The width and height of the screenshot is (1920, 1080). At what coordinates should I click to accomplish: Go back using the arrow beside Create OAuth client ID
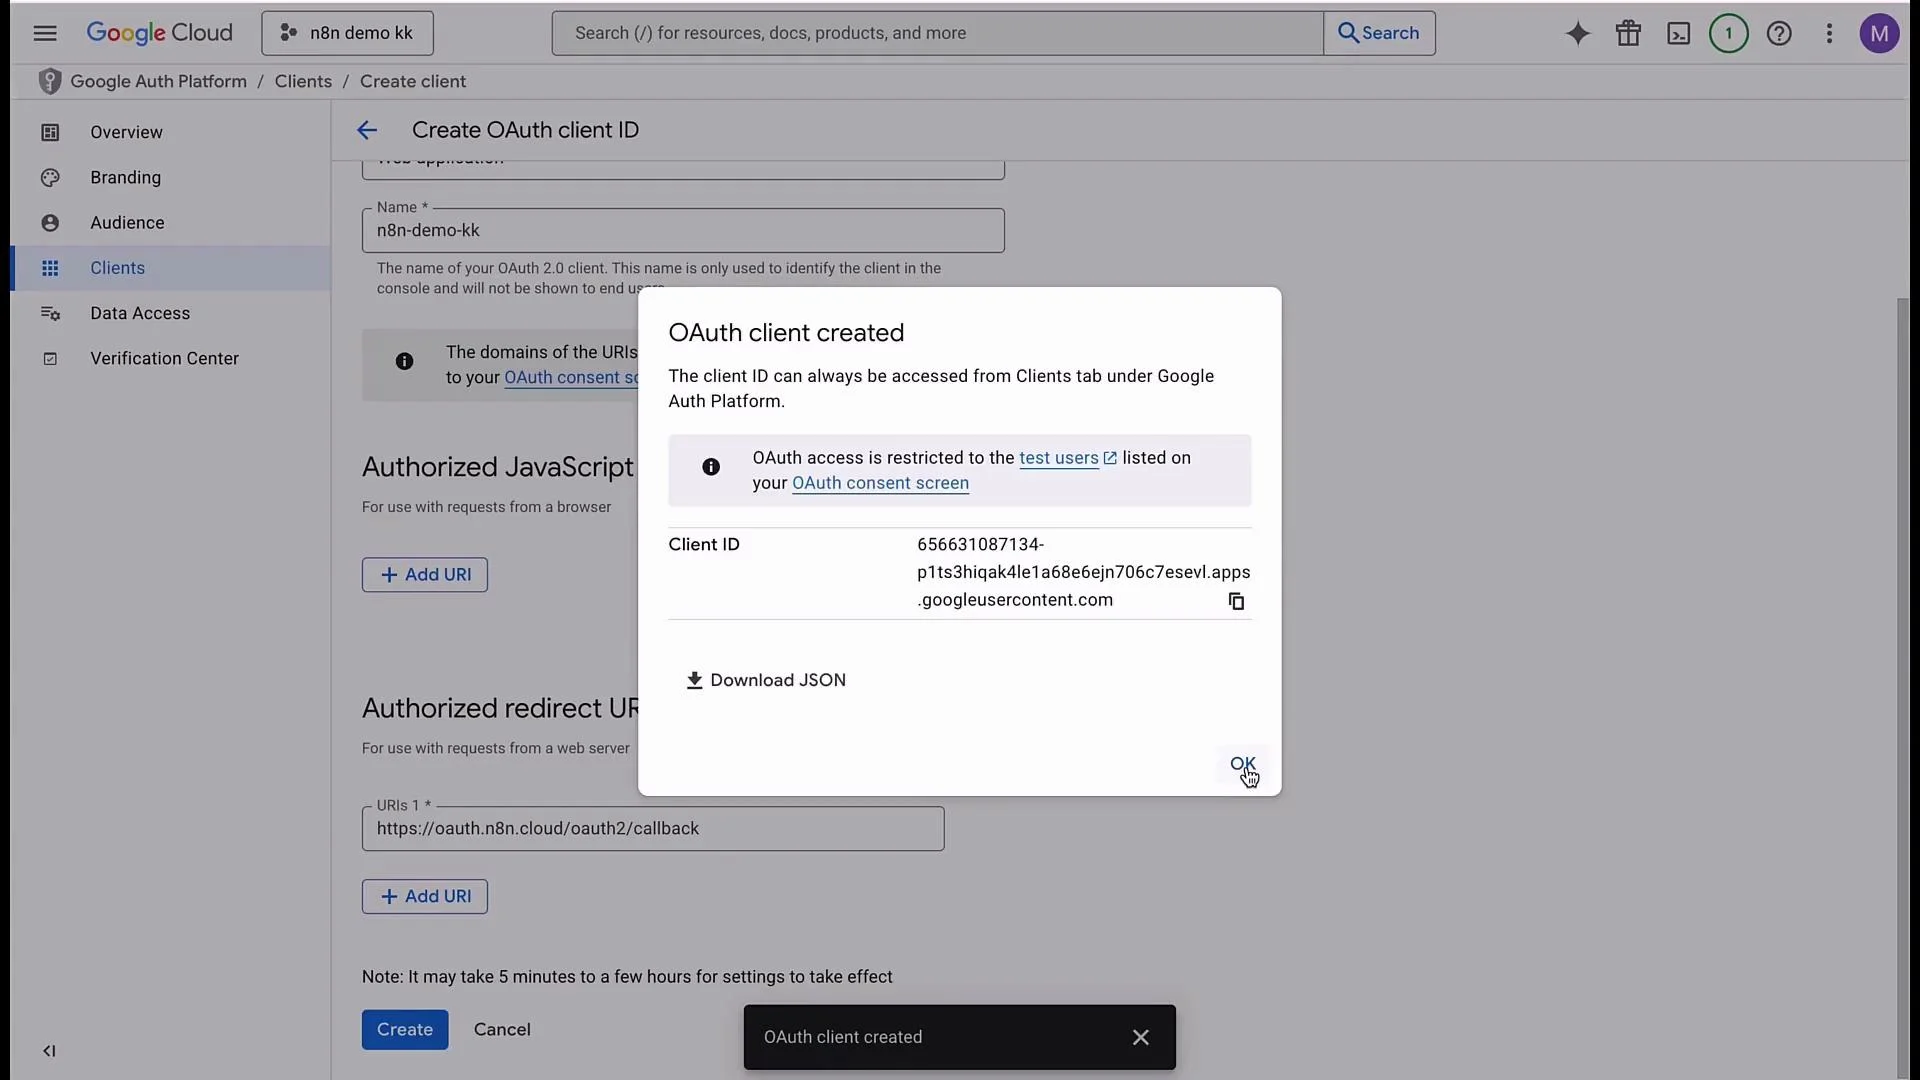[x=367, y=130]
